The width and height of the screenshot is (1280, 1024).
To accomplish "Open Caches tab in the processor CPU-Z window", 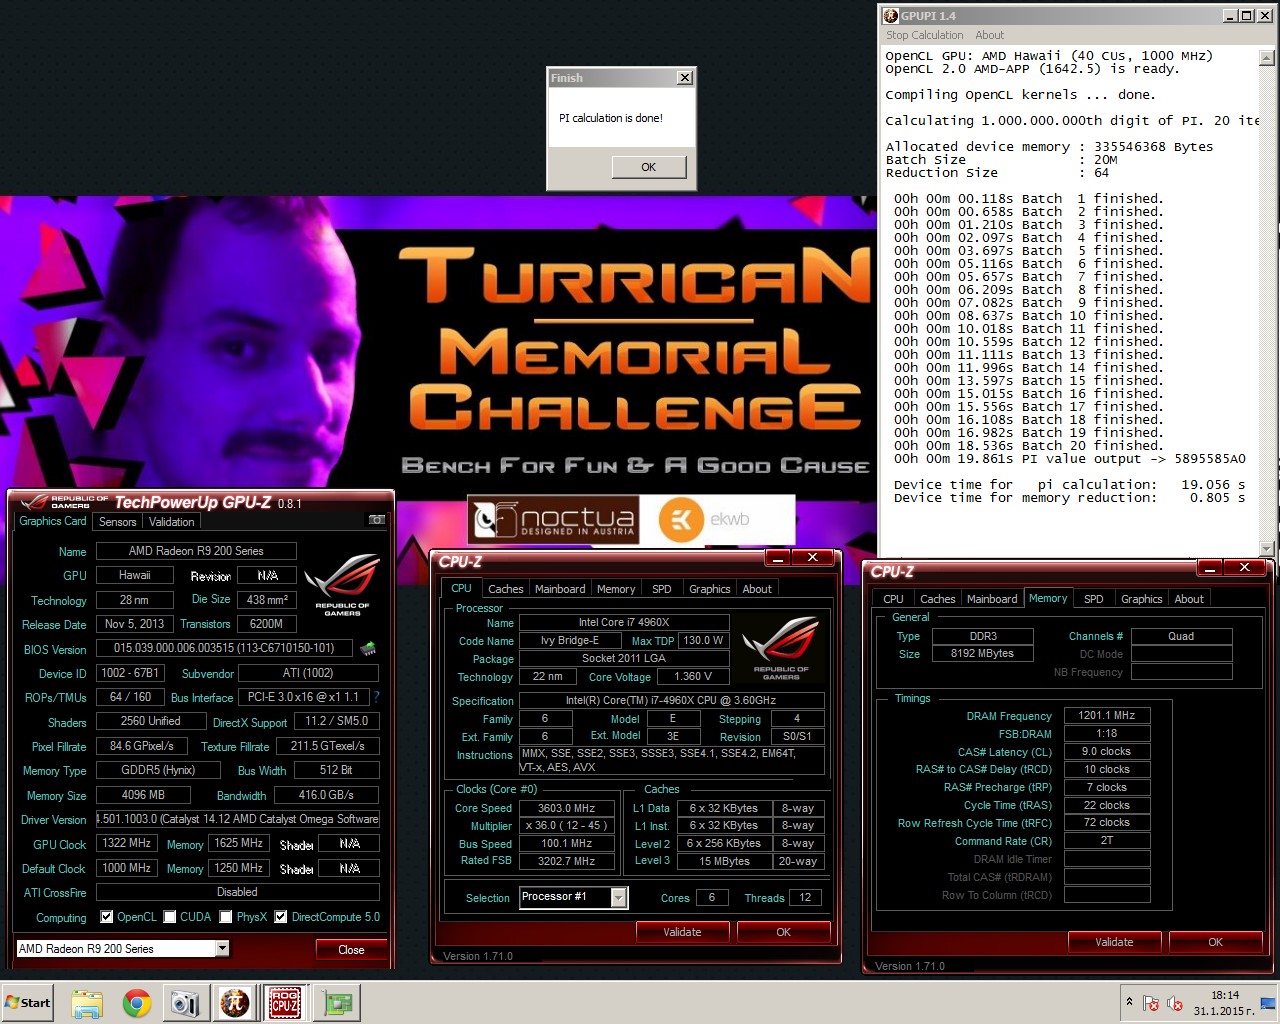I will point(505,589).
